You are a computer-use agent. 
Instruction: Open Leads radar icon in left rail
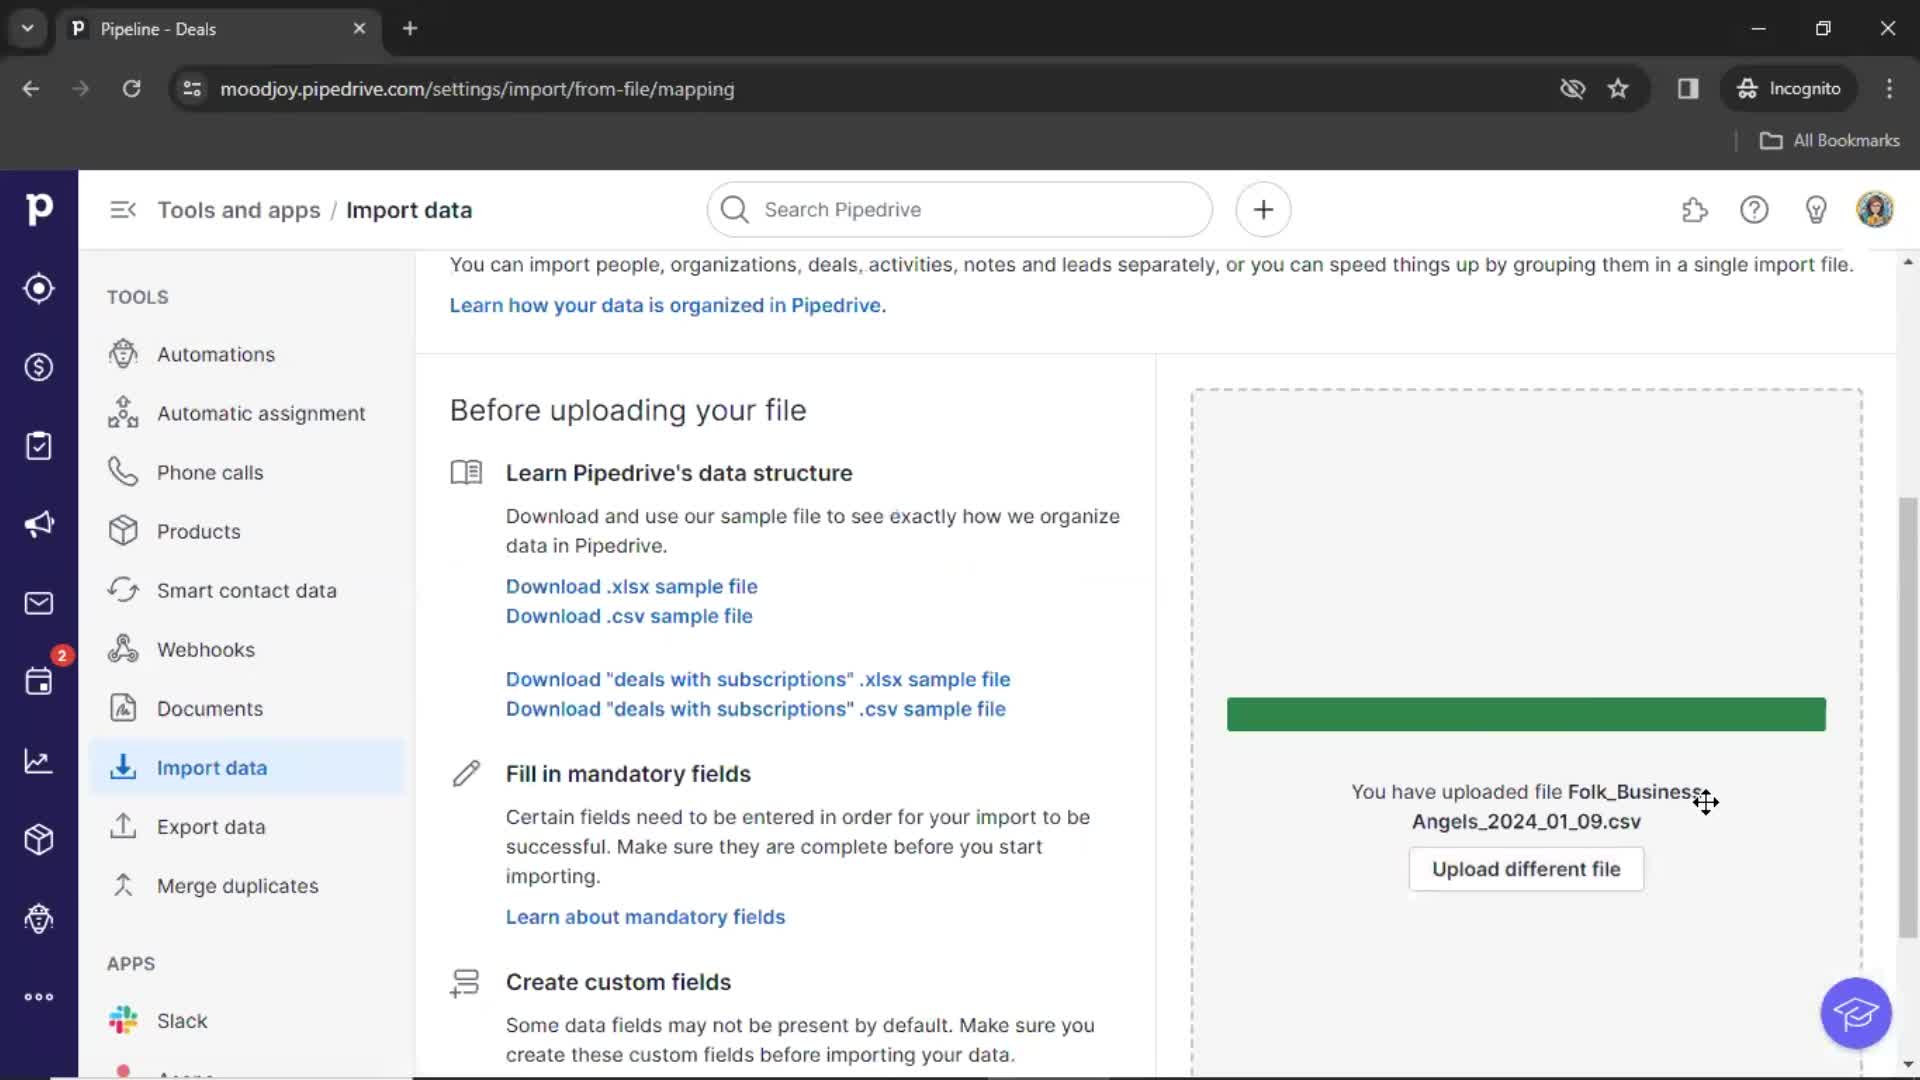click(39, 289)
